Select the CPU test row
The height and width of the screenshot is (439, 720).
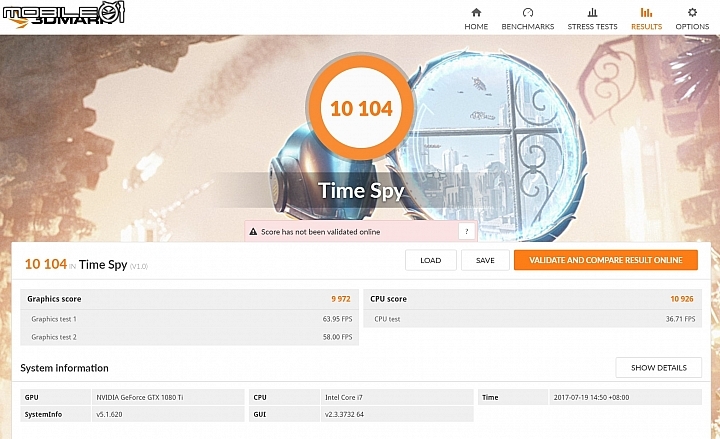pos(533,319)
